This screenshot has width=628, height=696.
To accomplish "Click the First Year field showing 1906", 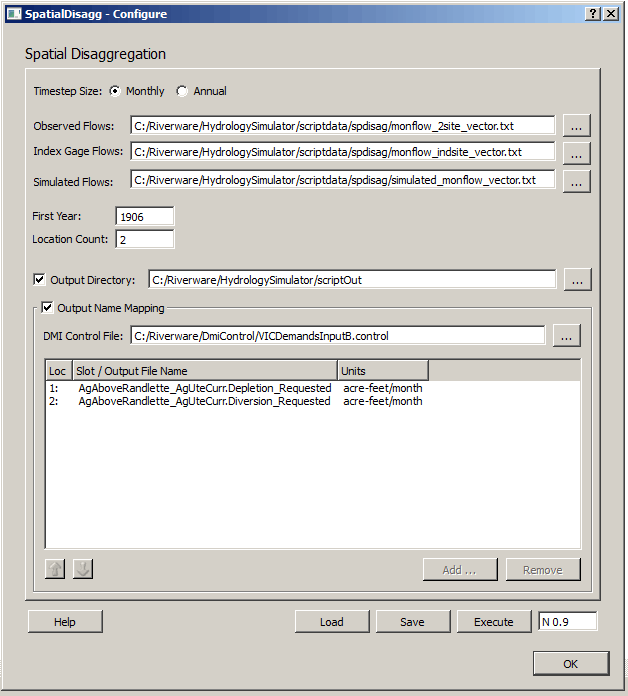I will coord(145,217).
